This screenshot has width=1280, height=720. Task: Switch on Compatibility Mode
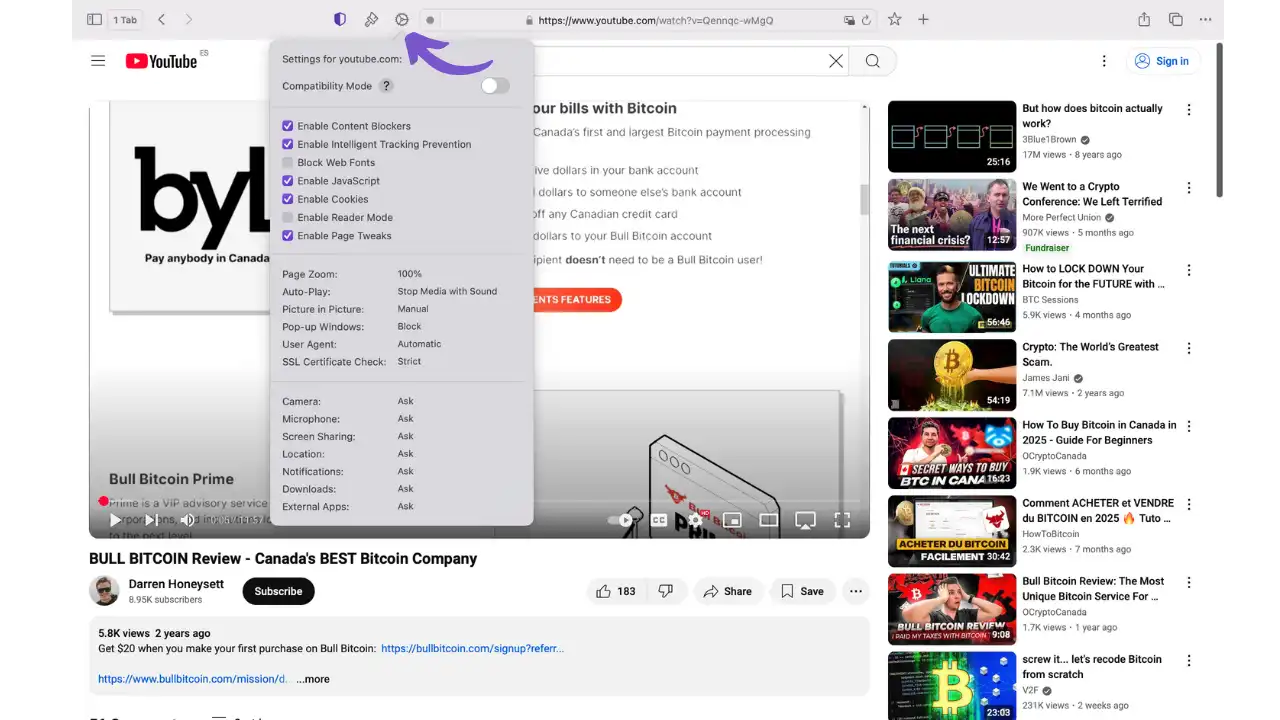[494, 86]
